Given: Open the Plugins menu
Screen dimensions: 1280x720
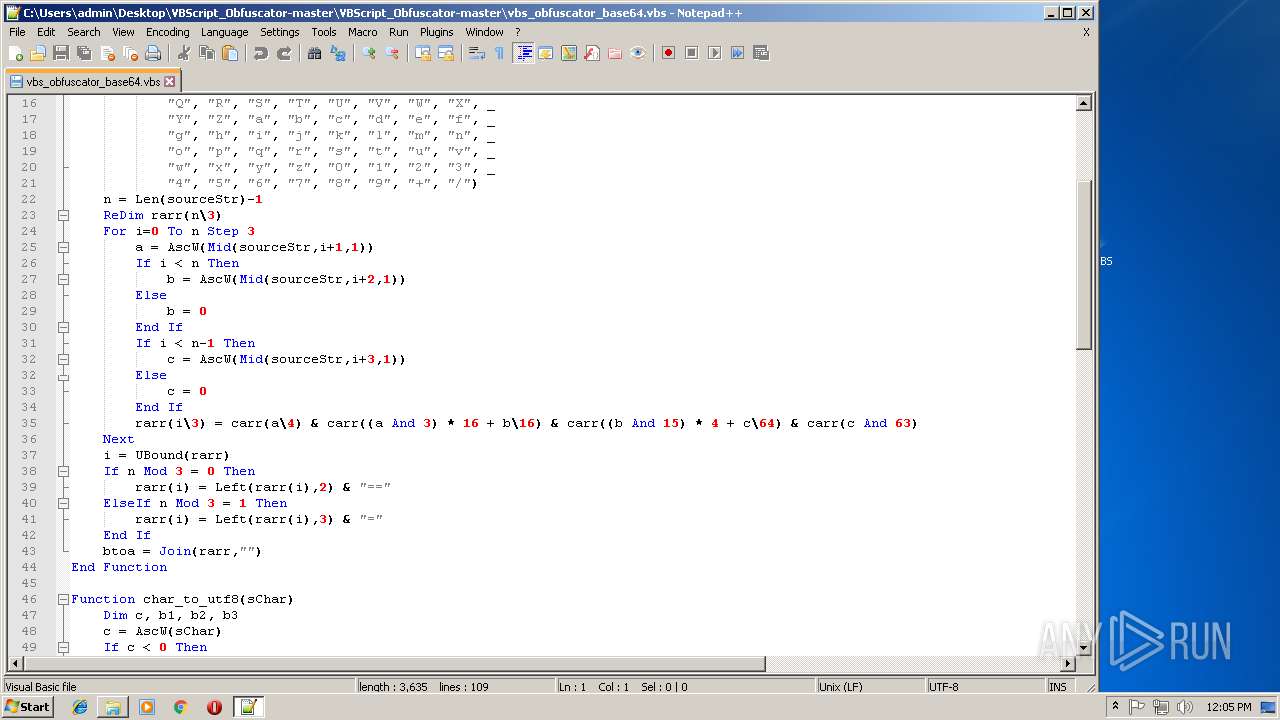Looking at the screenshot, I should point(436,32).
